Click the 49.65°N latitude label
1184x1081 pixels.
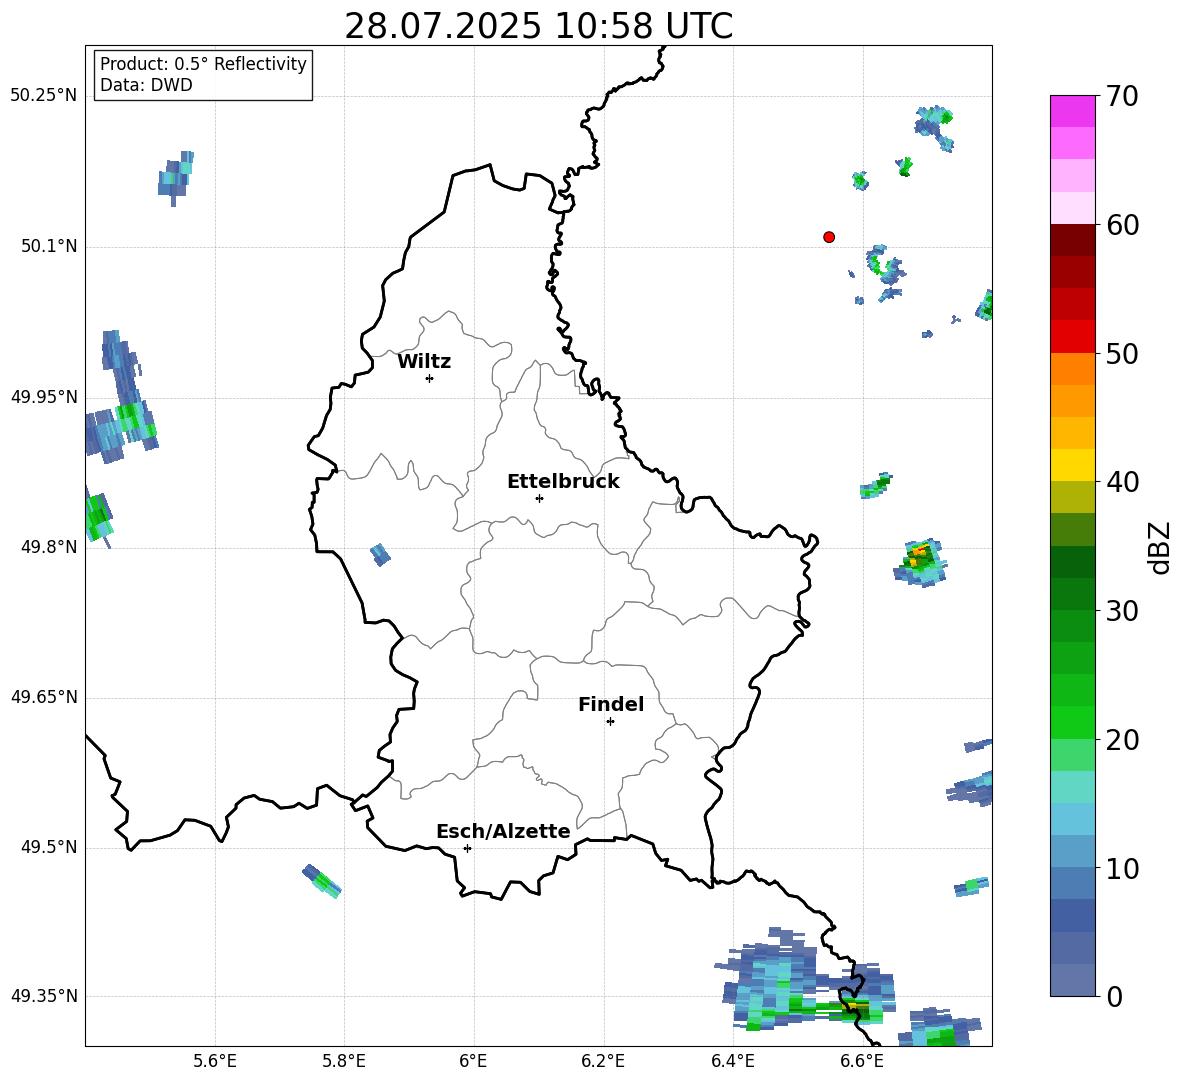coord(44,697)
